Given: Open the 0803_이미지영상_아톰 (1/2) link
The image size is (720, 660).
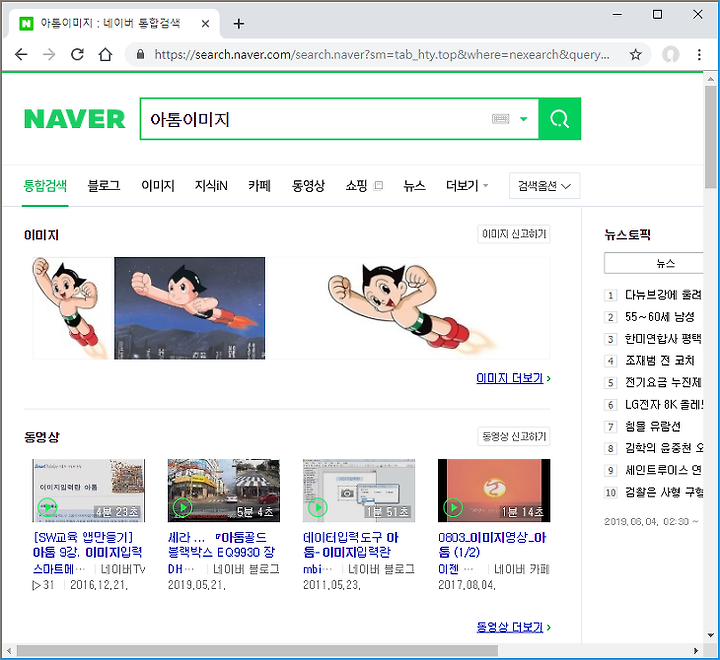Looking at the screenshot, I should tap(492, 545).
